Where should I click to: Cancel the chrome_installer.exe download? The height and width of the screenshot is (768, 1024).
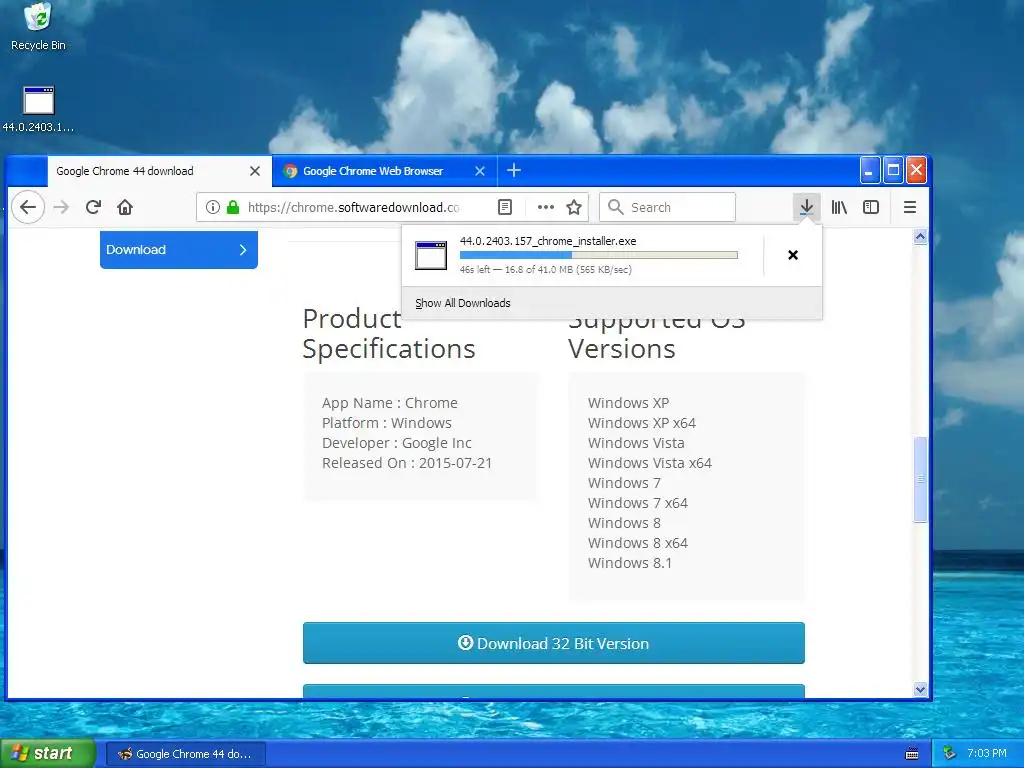(x=793, y=255)
